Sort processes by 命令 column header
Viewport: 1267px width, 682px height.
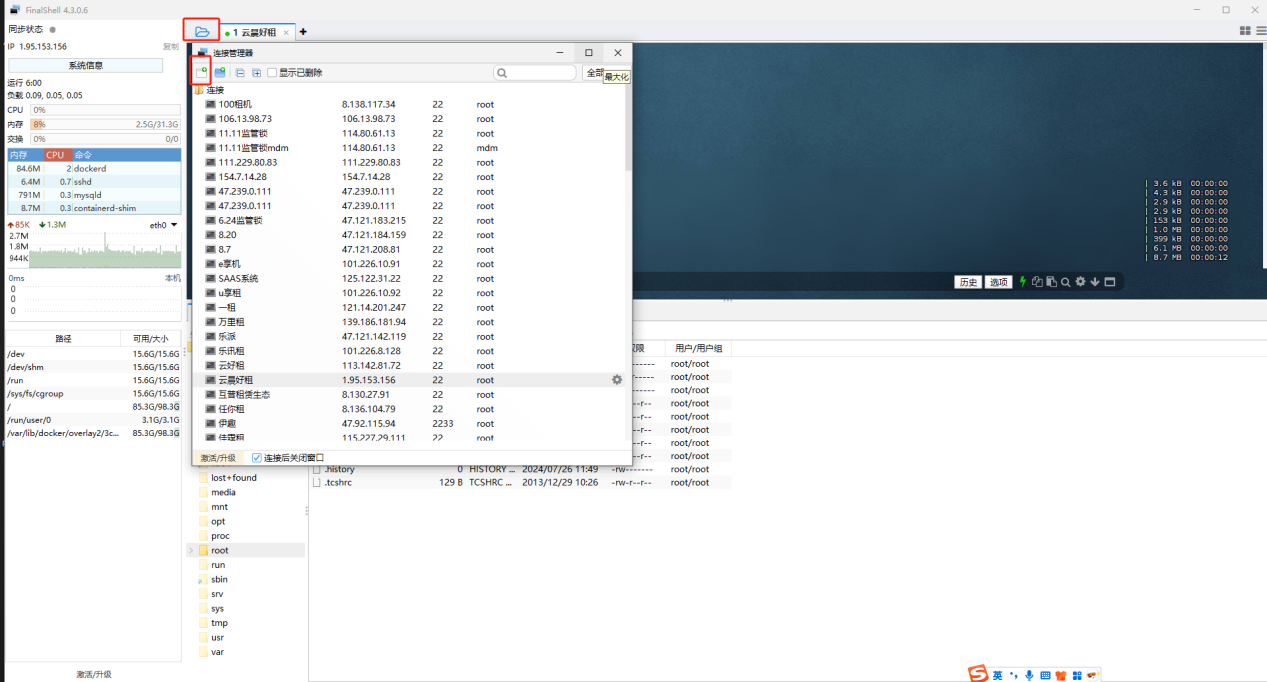click(126, 155)
